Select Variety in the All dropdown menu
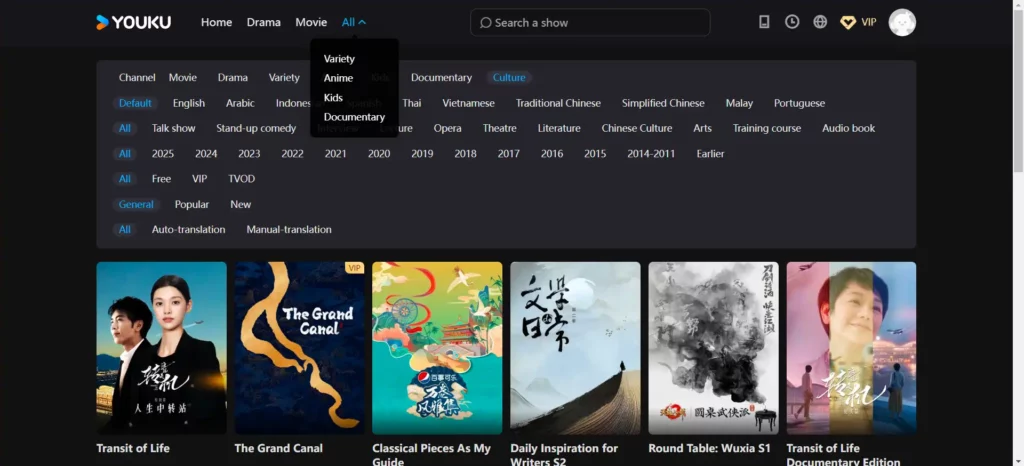This screenshot has width=1024, height=466. [339, 59]
